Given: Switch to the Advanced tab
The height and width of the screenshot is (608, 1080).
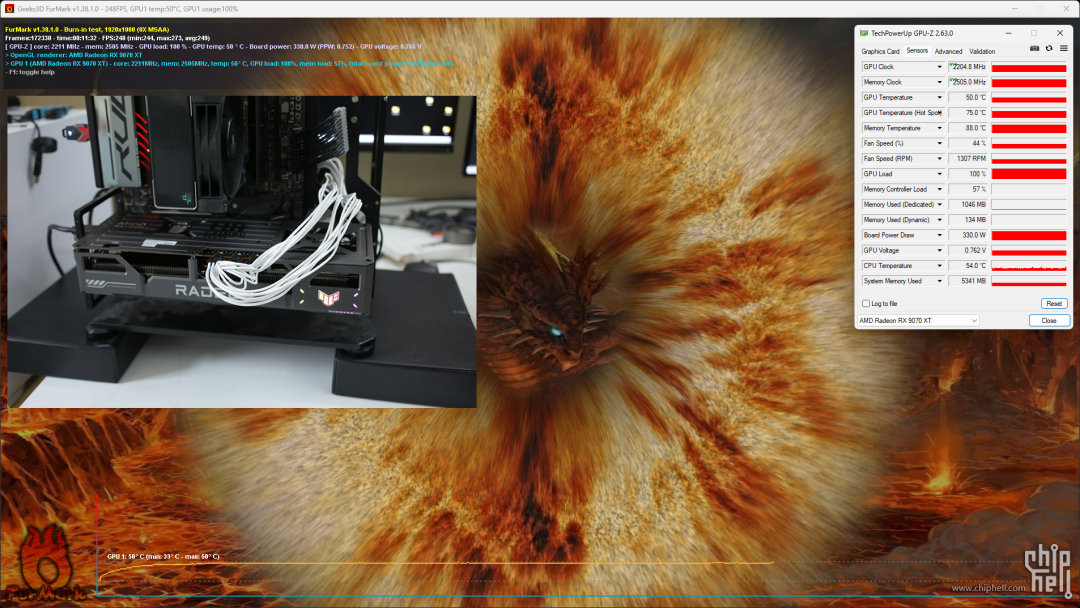Looking at the screenshot, I should pos(948,52).
